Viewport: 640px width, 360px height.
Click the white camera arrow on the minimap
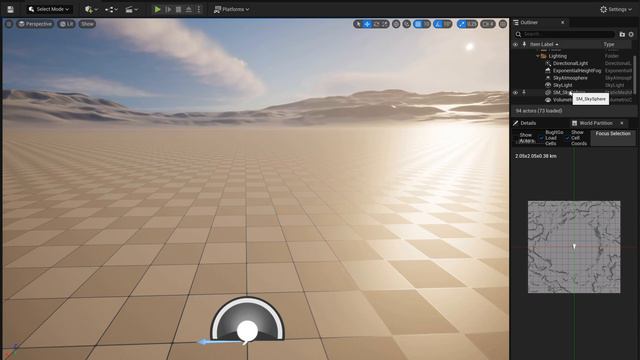coord(574,247)
